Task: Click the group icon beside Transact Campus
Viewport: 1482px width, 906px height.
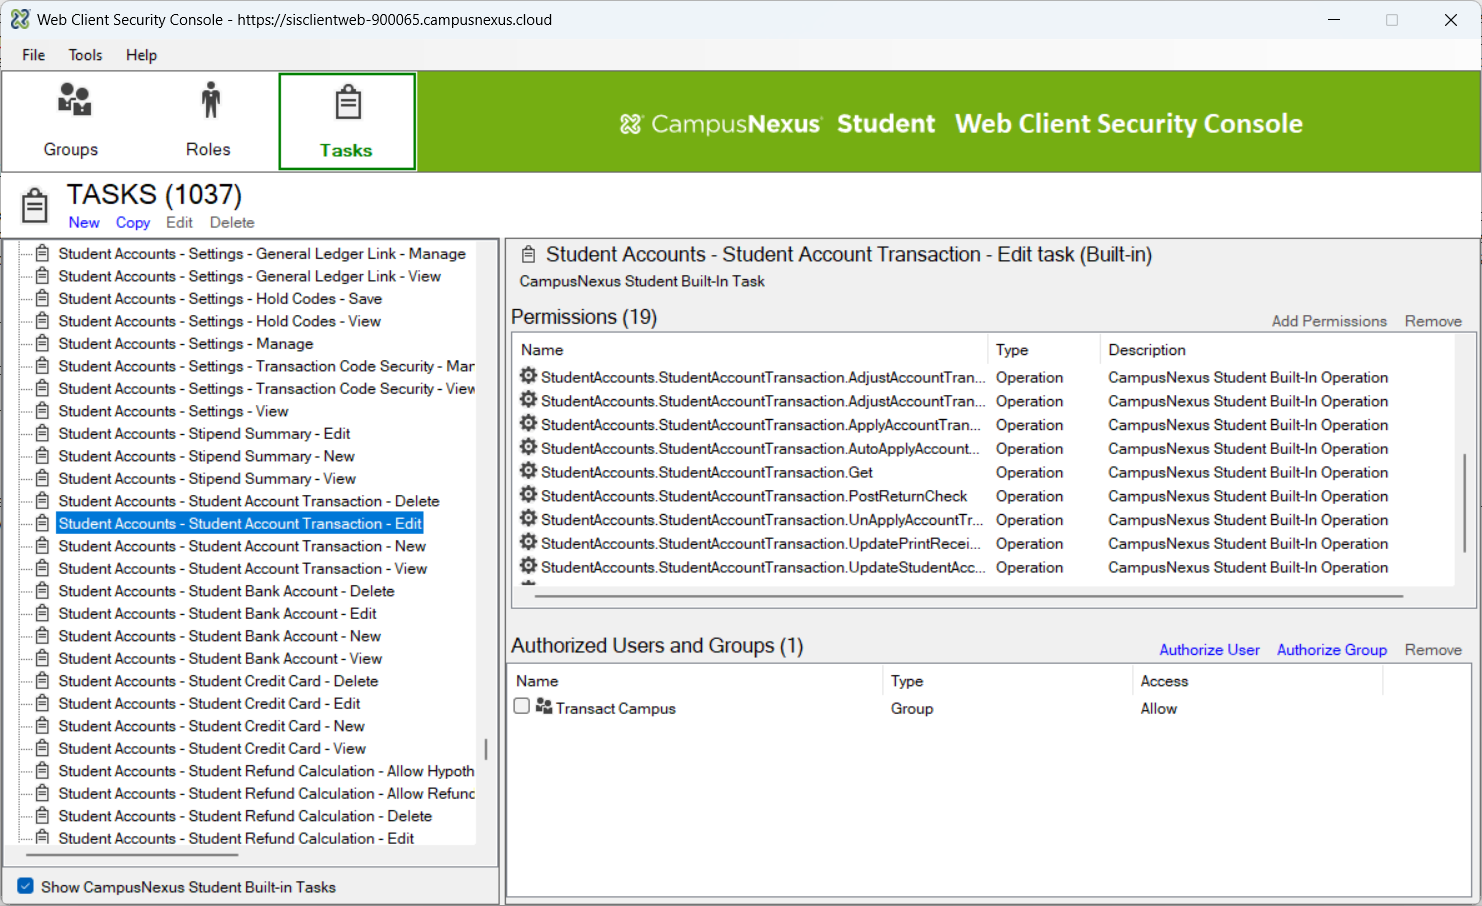Action: [544, 706]
